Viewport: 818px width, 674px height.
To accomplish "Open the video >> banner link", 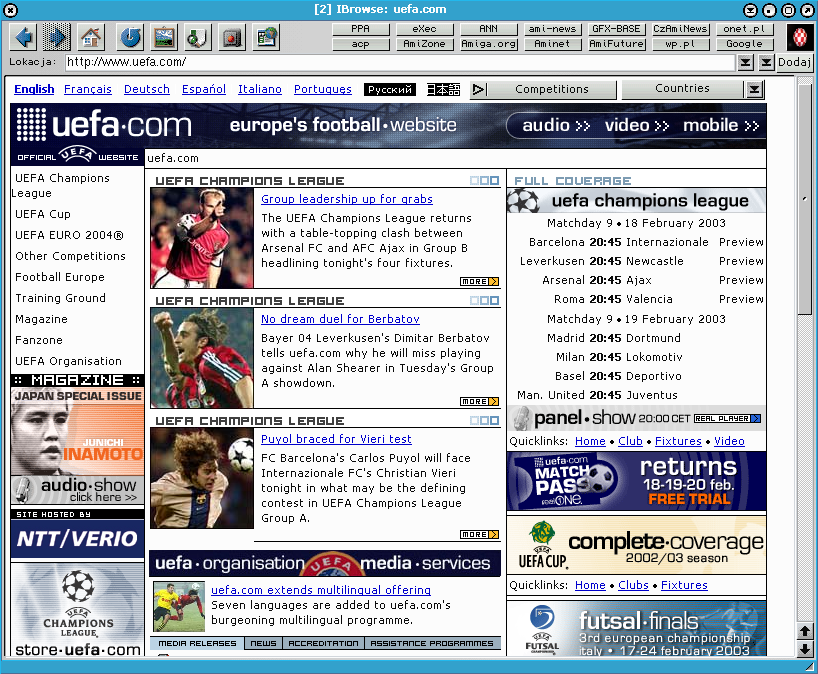I will click(637, 126).
